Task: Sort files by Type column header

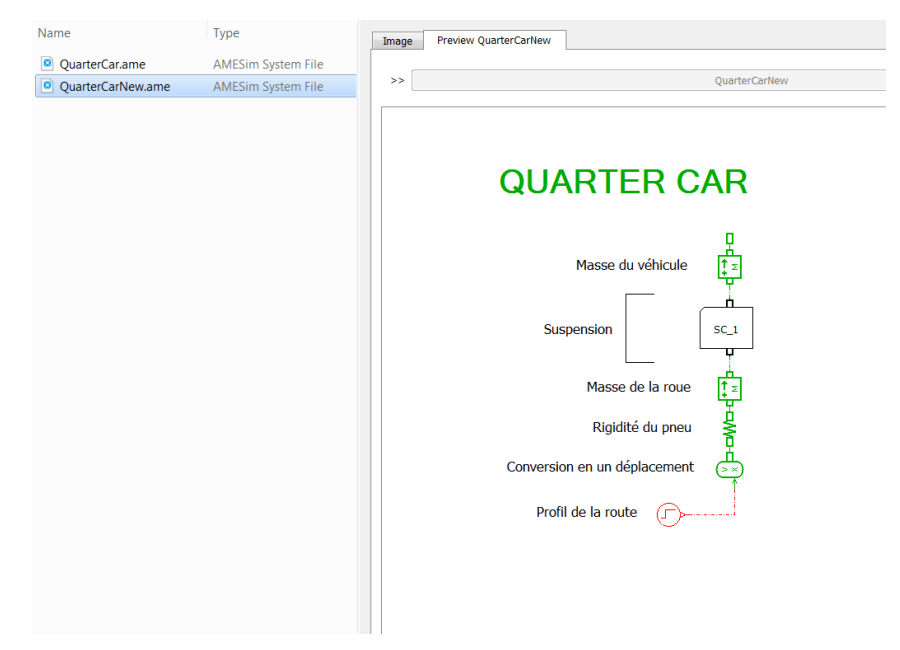Action: 226,33
